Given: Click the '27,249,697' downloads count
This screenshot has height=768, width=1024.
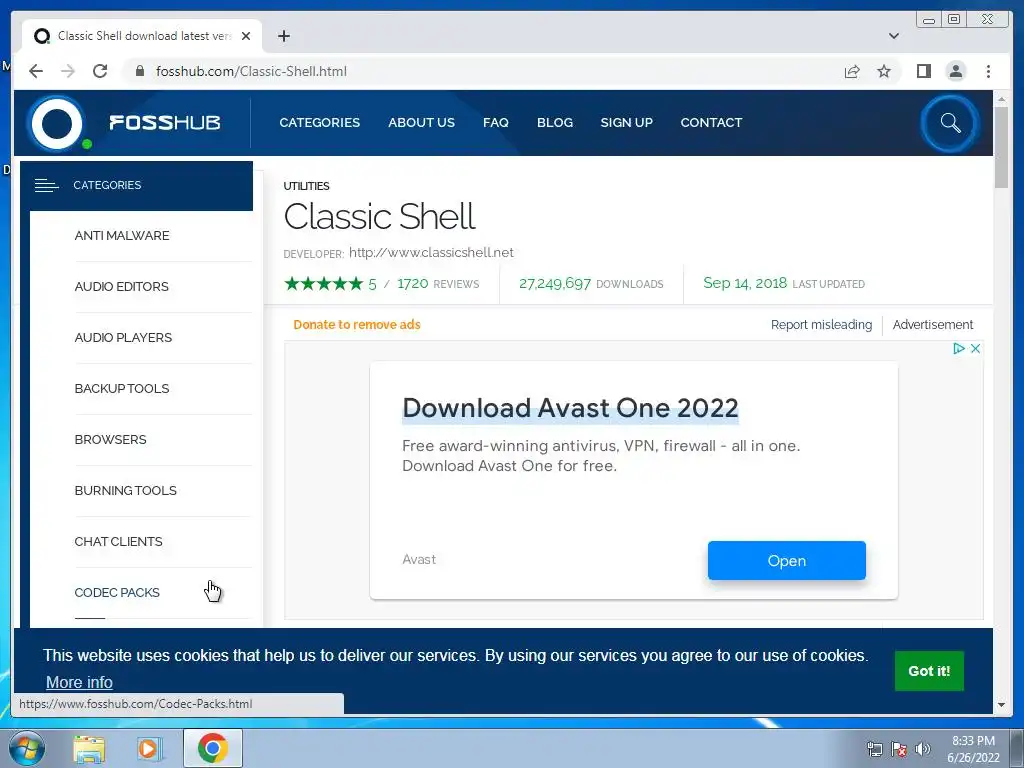Looking at the screenshot, I should 555,284.
